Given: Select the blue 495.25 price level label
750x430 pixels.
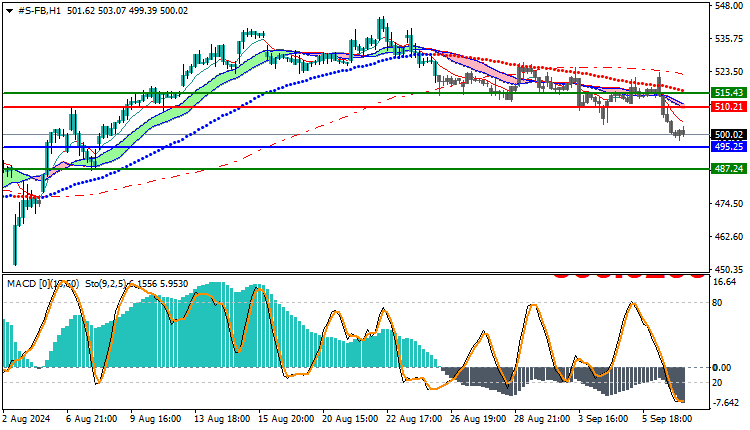Looking at the screenshot, I should point(728,147).
